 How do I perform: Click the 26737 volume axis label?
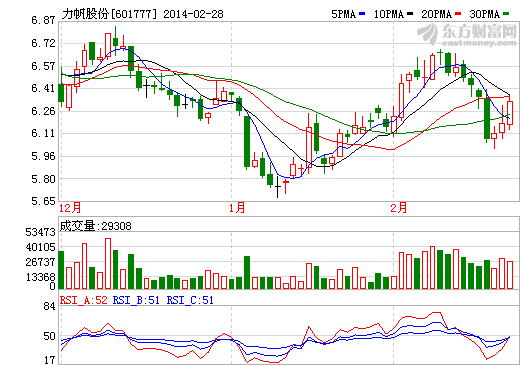[40, 262]
